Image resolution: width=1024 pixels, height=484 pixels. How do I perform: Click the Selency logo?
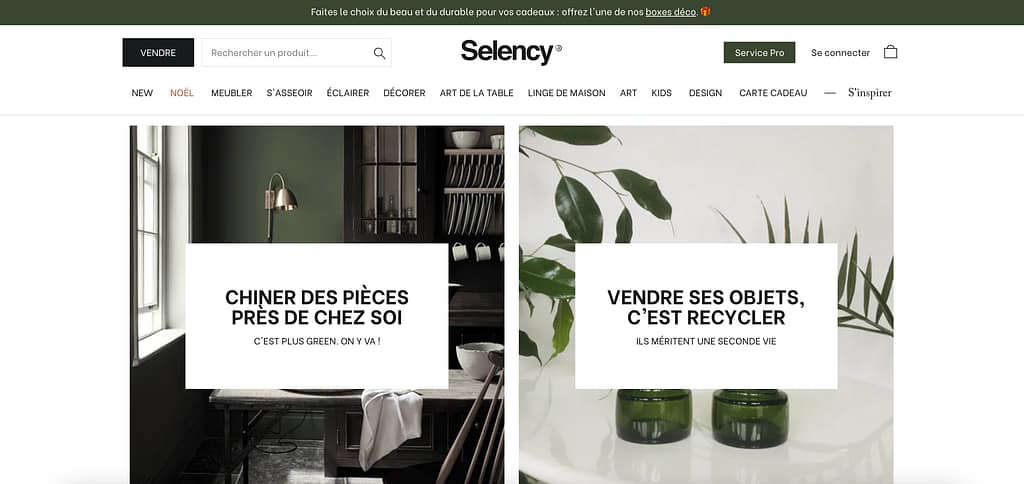511,52
